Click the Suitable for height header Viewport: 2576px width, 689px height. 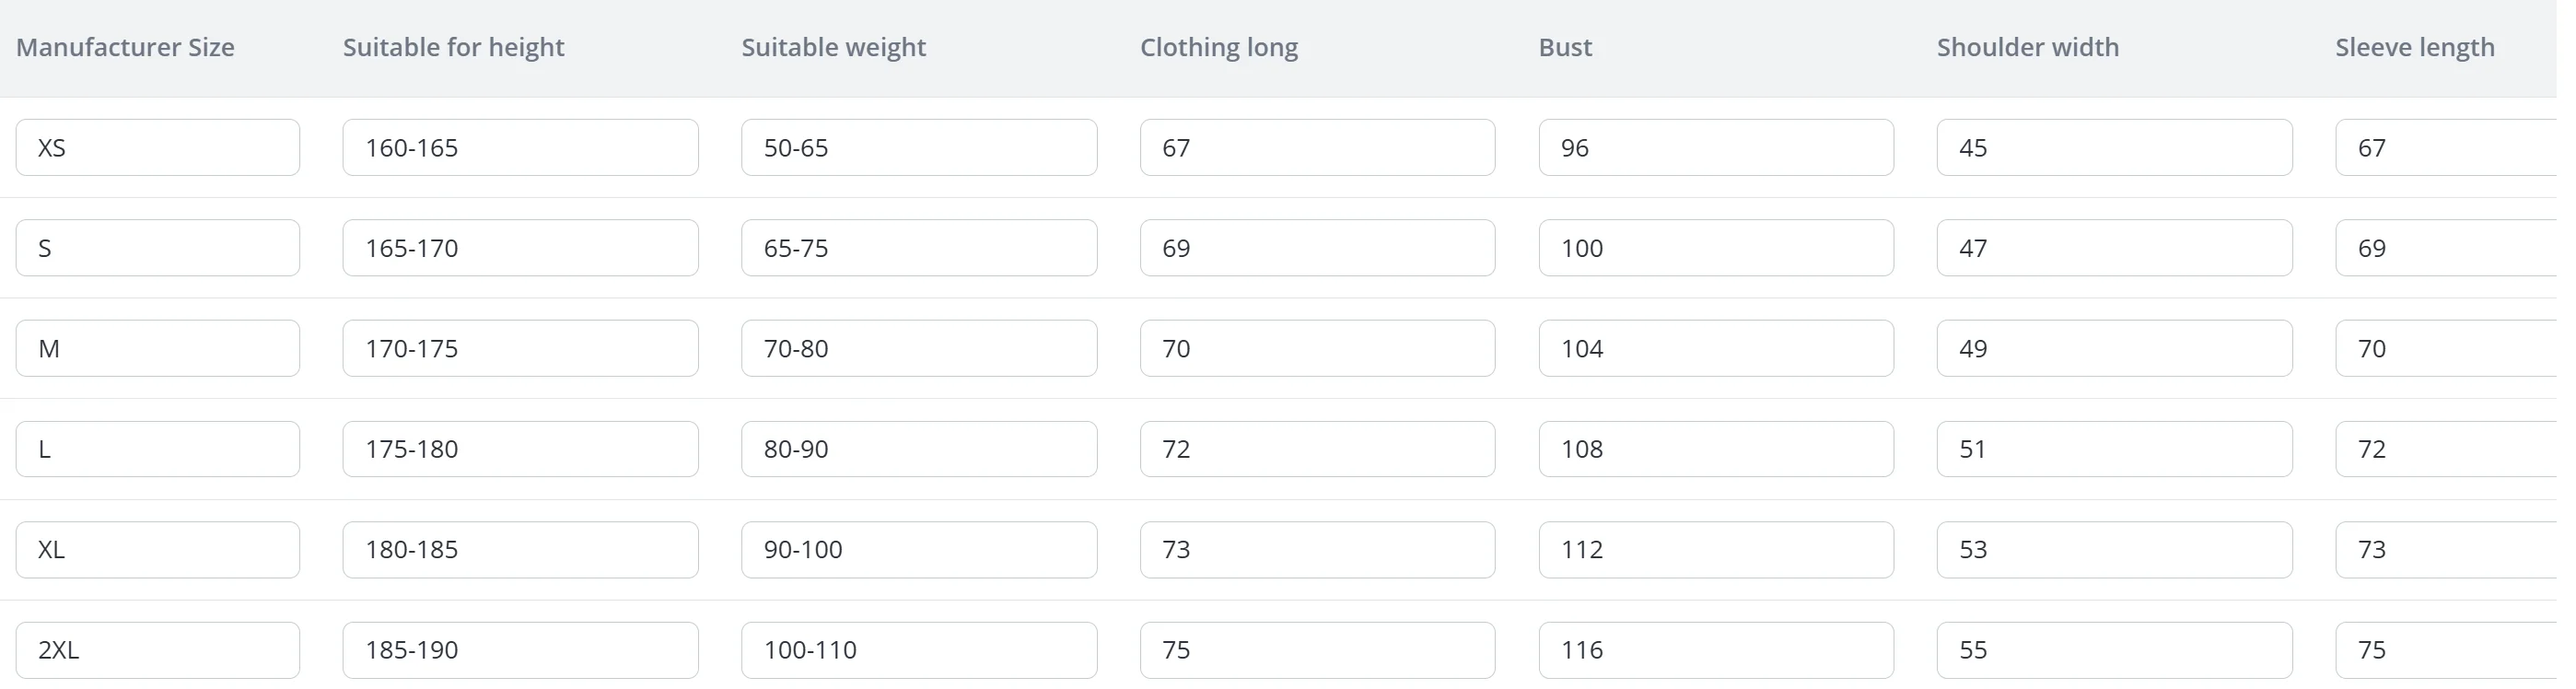pyautogui.click(x=453, y=47)
